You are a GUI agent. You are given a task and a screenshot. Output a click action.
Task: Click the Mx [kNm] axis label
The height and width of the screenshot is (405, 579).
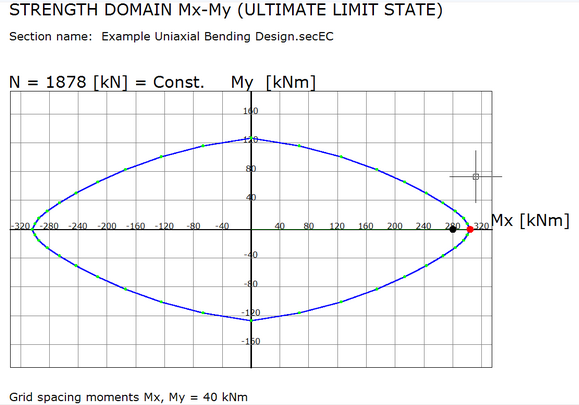(530, 220)
